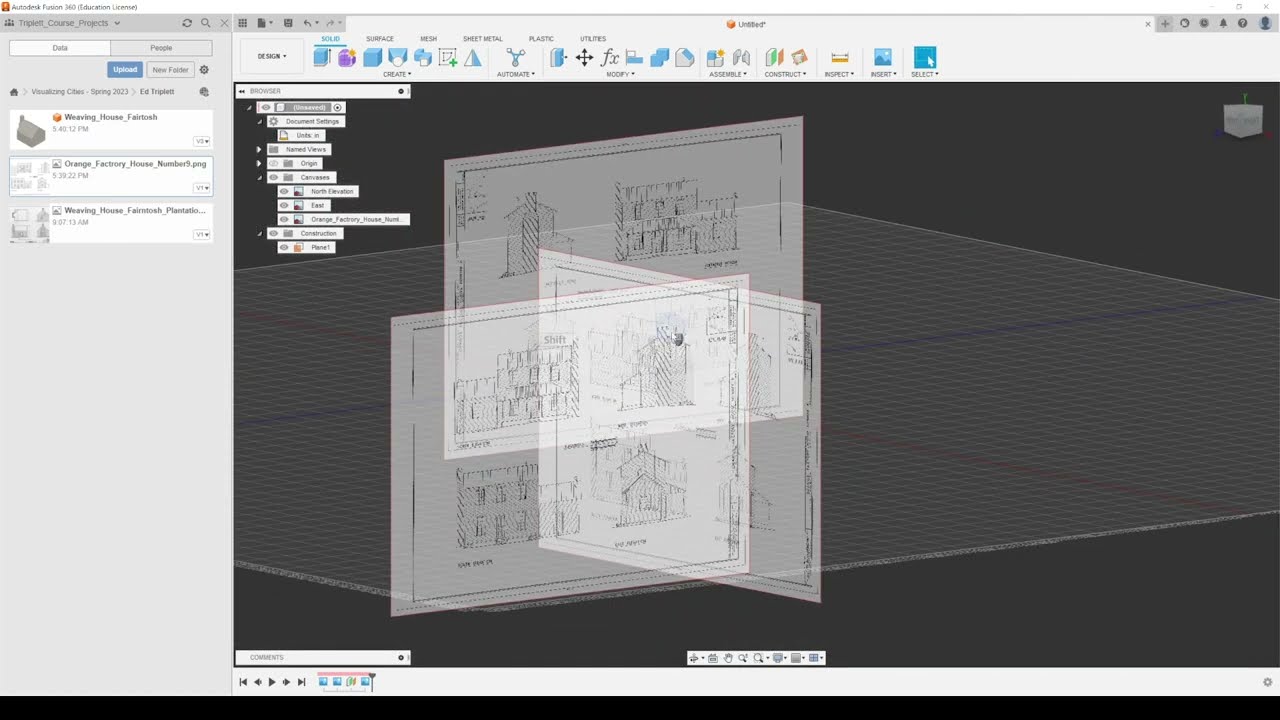This screenshot has height=720, width=1280.
Task: Open the MODIFY dropdown menu
Action: click(x=620, y=74)
